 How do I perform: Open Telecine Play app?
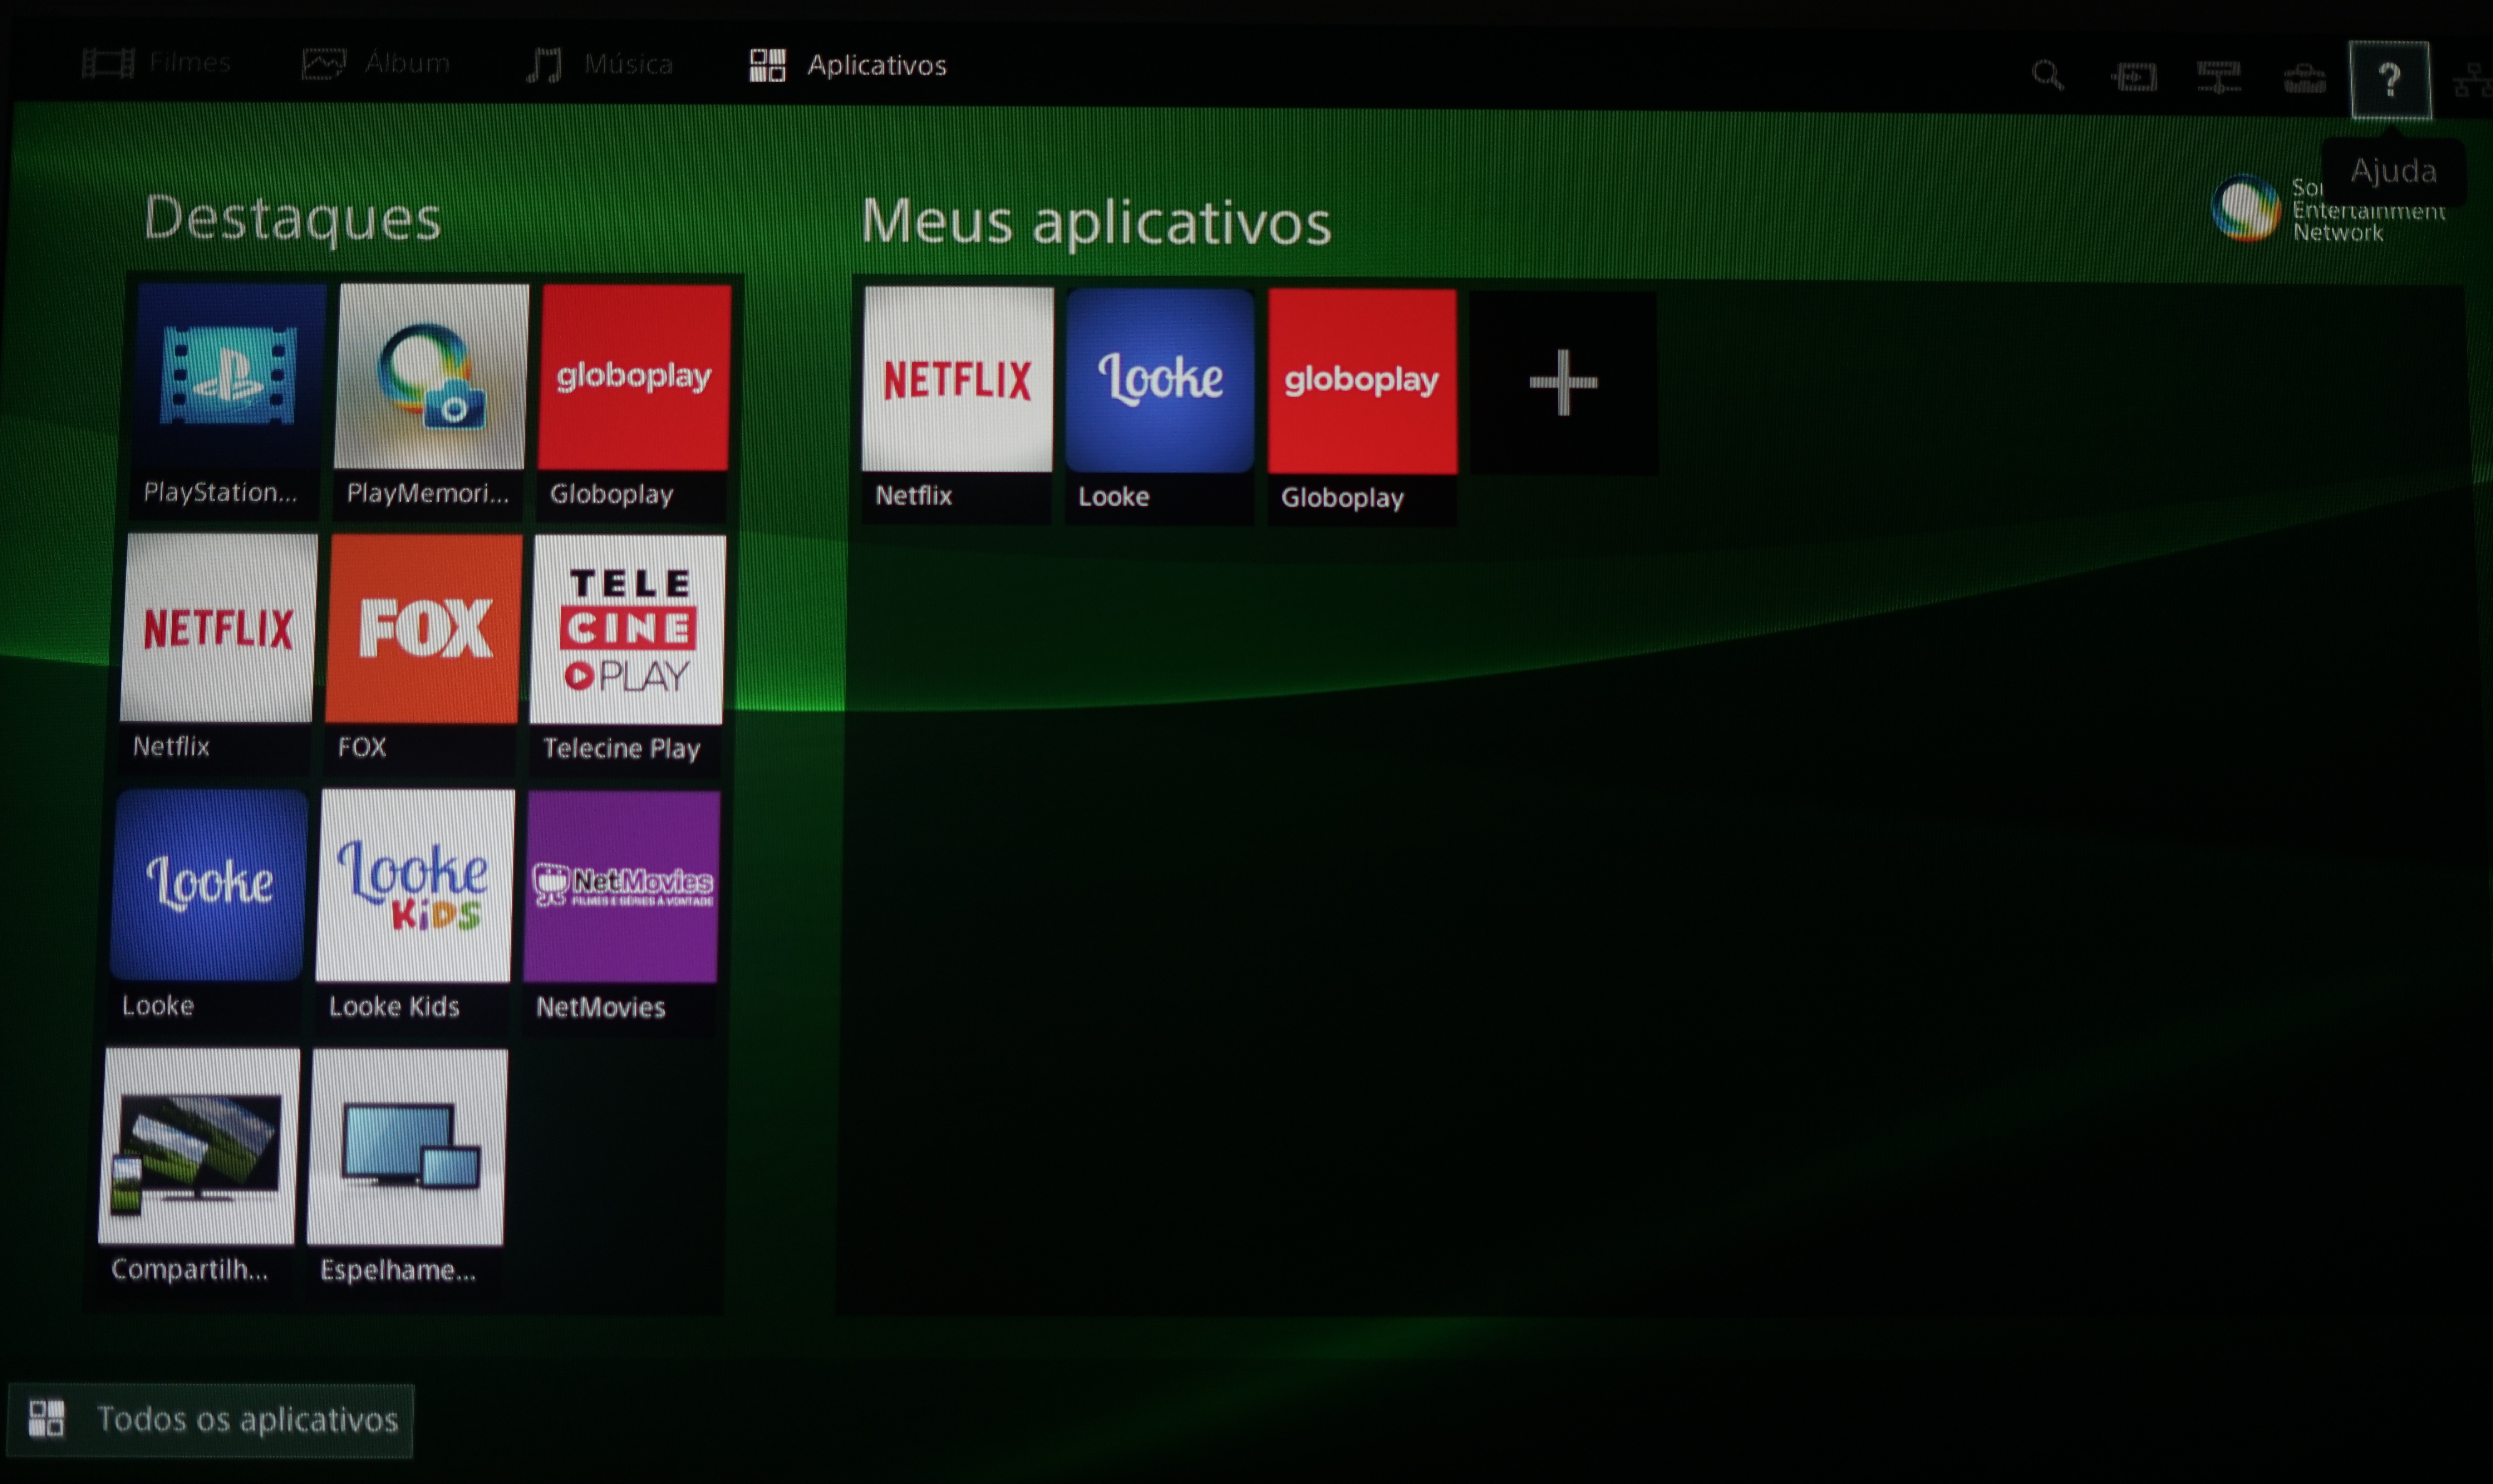[x=627, y=654]
